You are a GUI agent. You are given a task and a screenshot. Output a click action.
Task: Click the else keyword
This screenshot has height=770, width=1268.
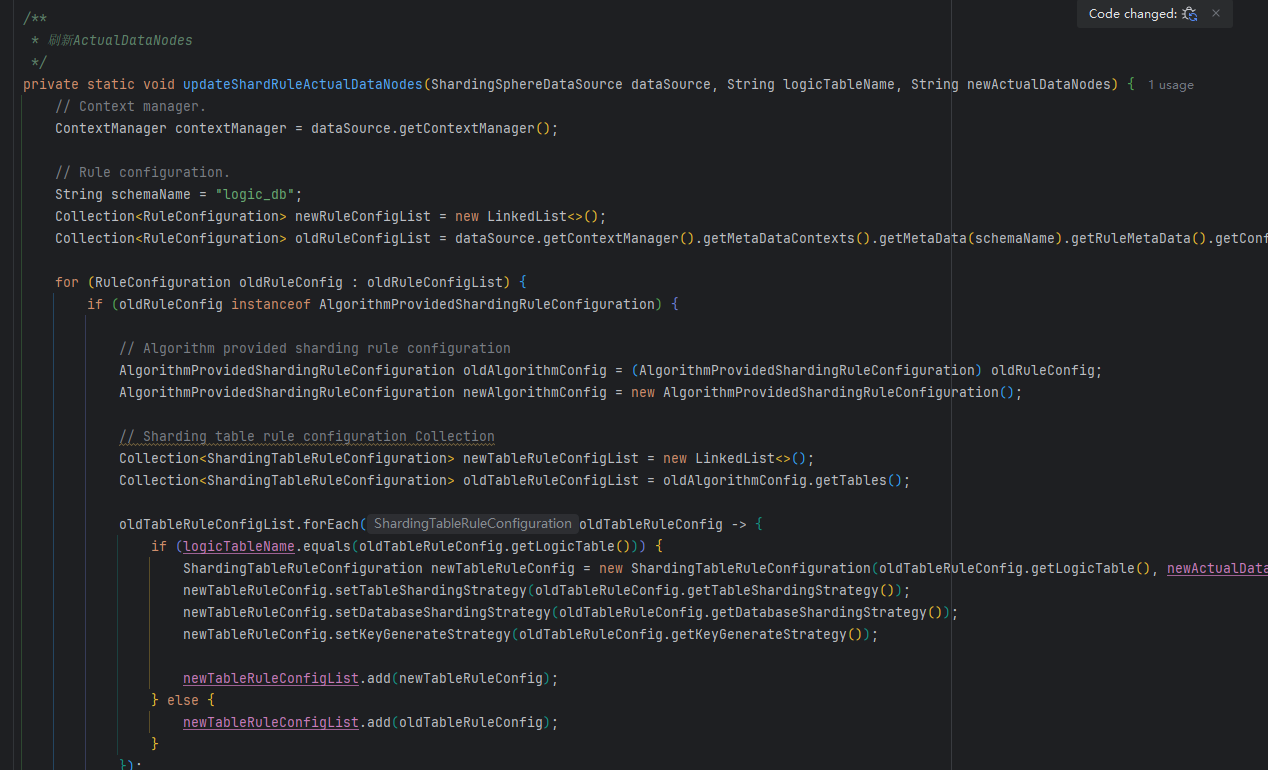[183, 700]
